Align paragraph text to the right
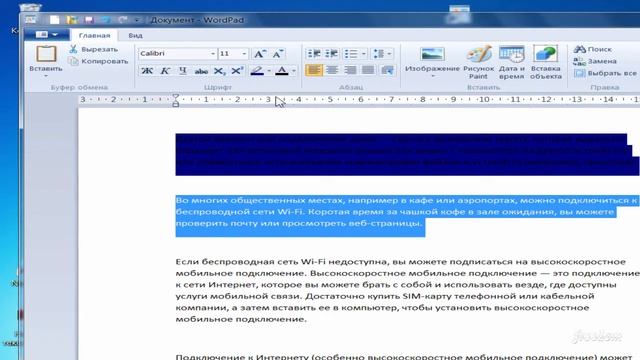The image size is (640, 360). (x=350, y=70)
